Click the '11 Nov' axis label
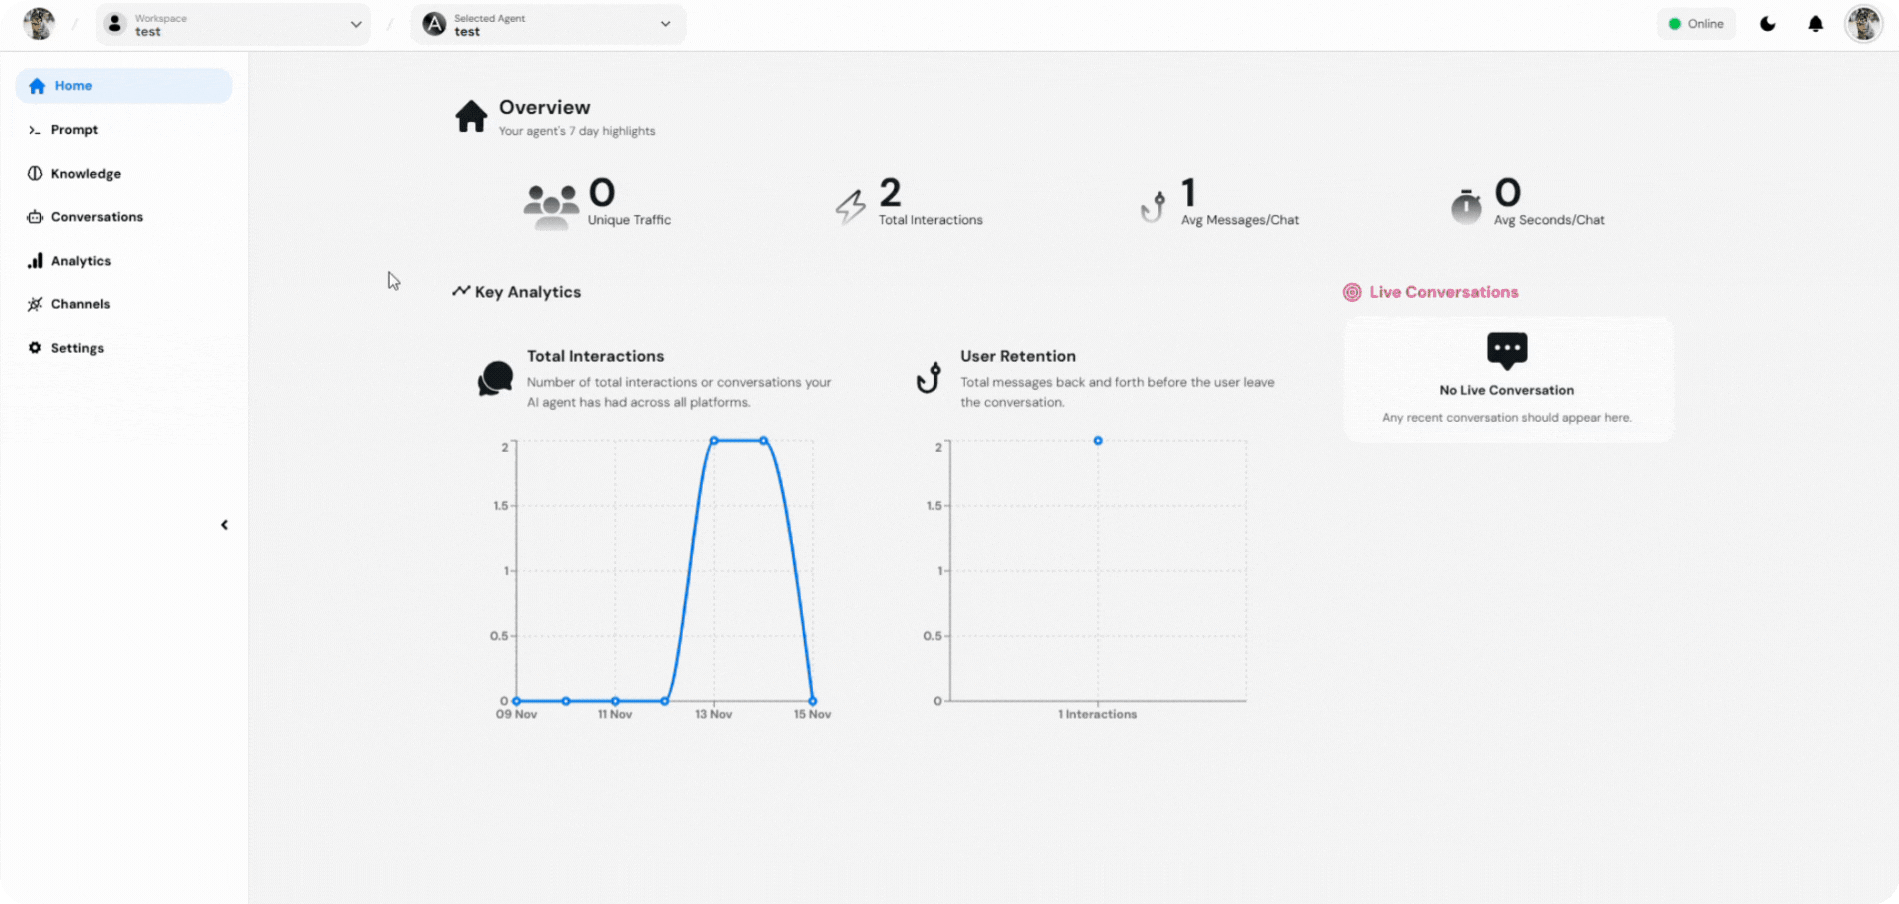 pyautogui.click(x=615, y=714)
